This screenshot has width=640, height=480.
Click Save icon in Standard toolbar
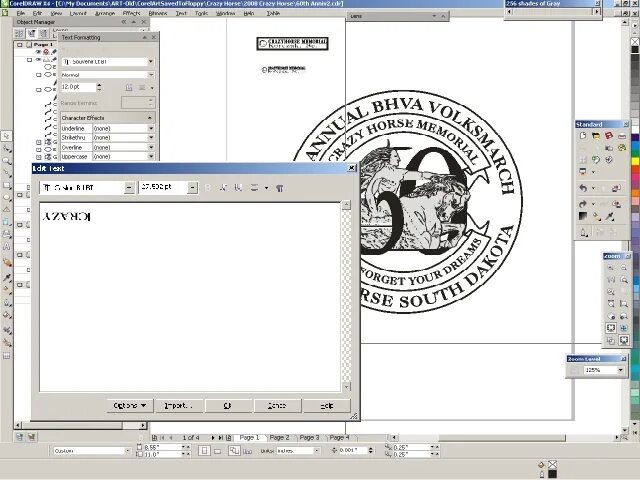[x=609, y=136]
